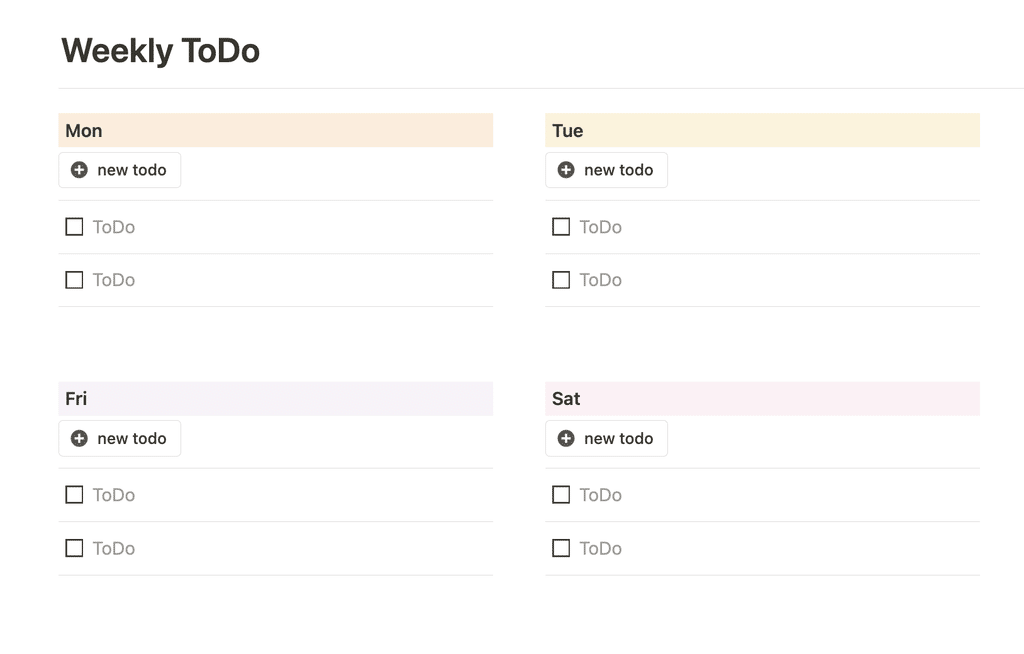The height and width of the screenshot is (654, 1024).
Task: Select the Mon heading block
Action: coord(276,130)
